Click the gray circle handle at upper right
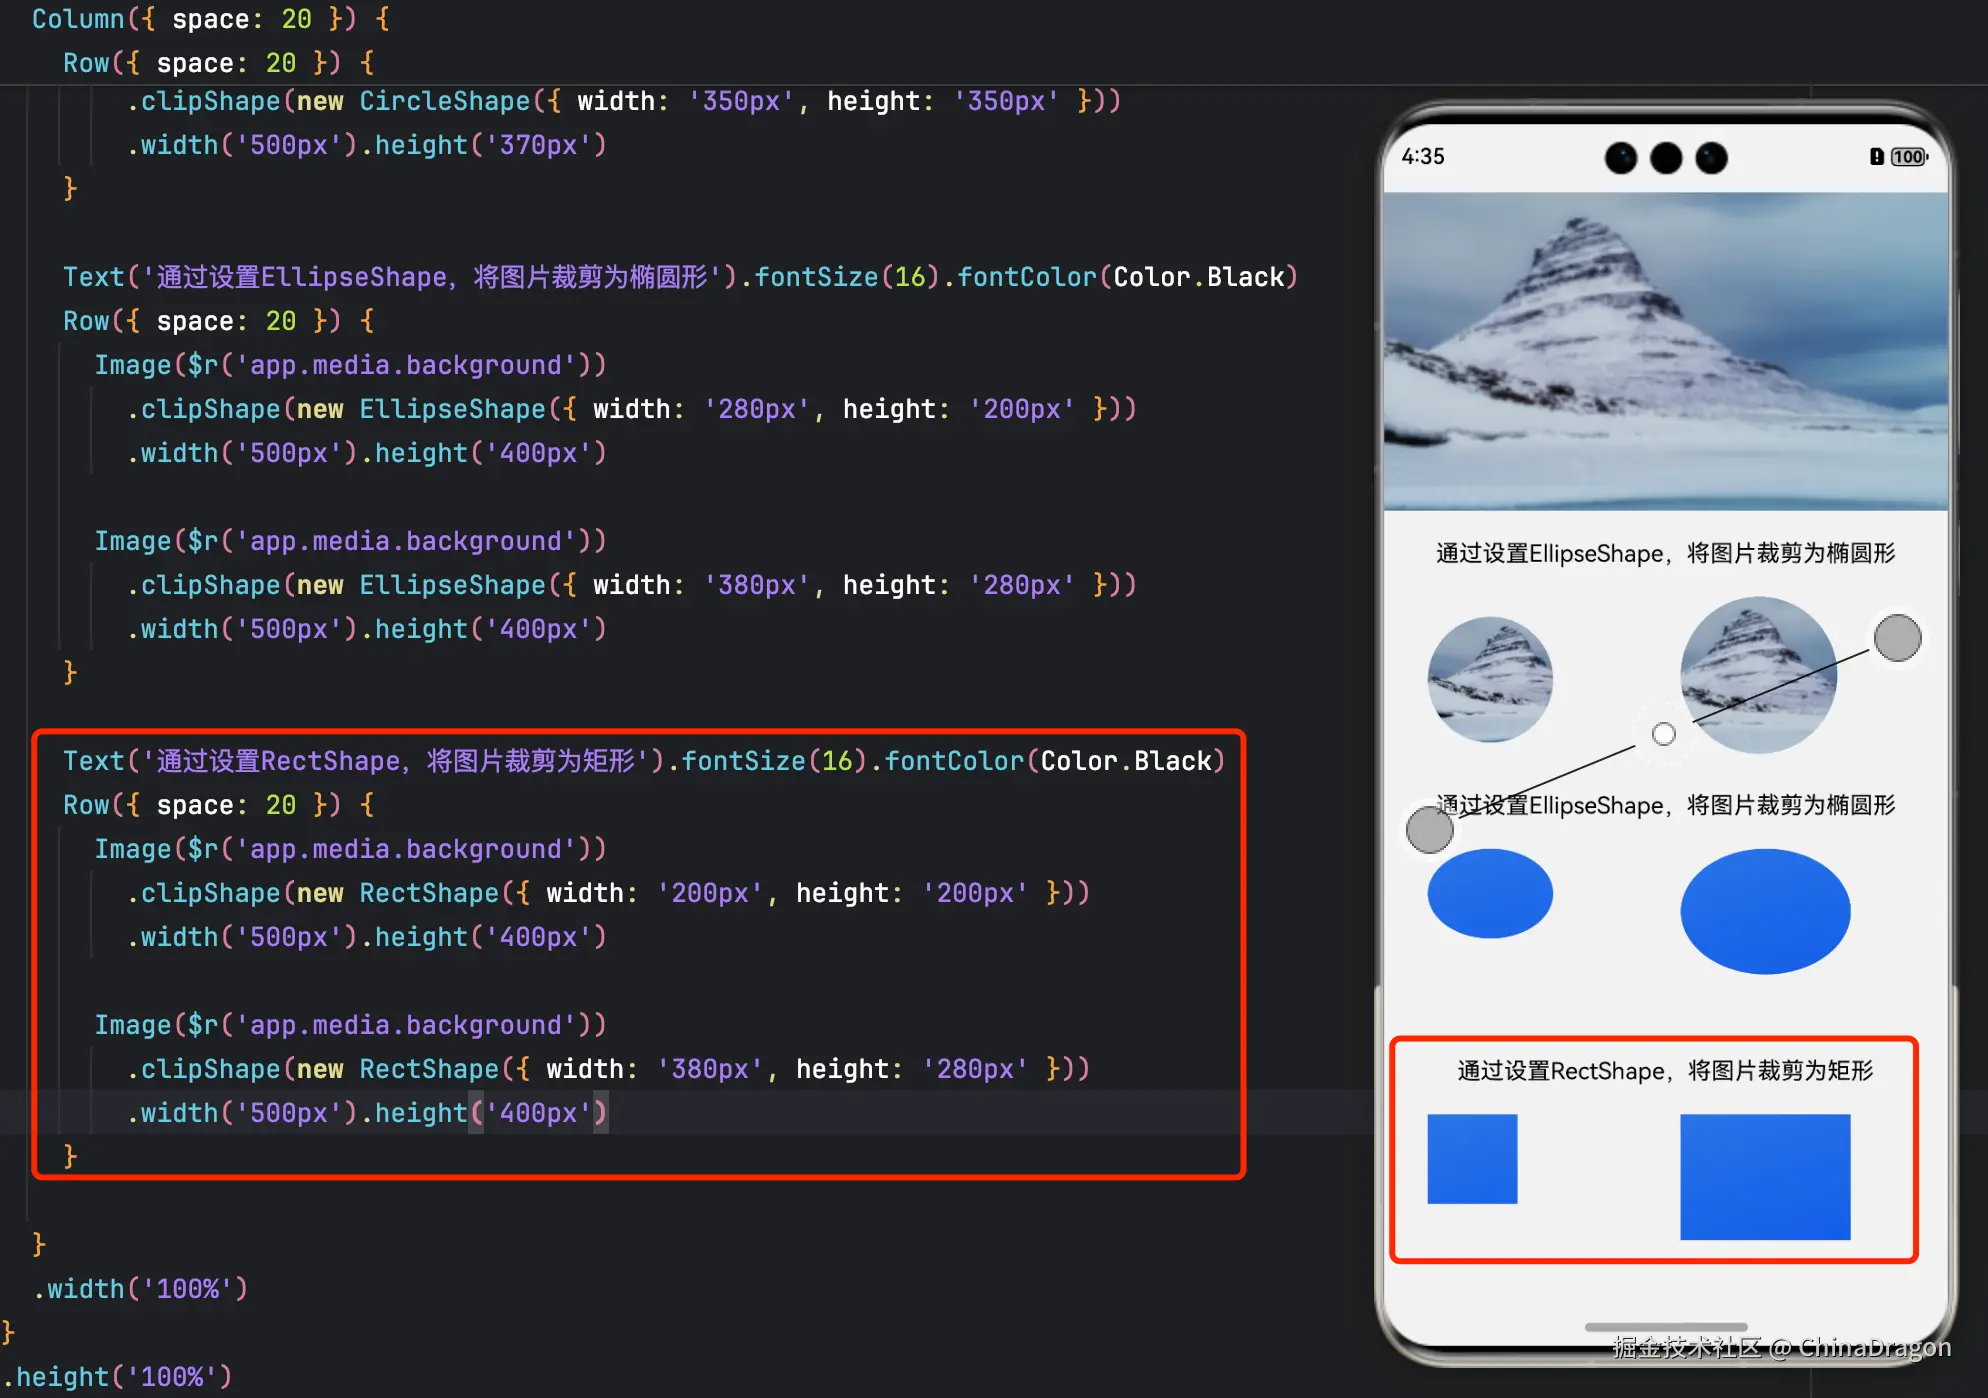Viewport: 1988px width, 1398px height. point(1897,638)
